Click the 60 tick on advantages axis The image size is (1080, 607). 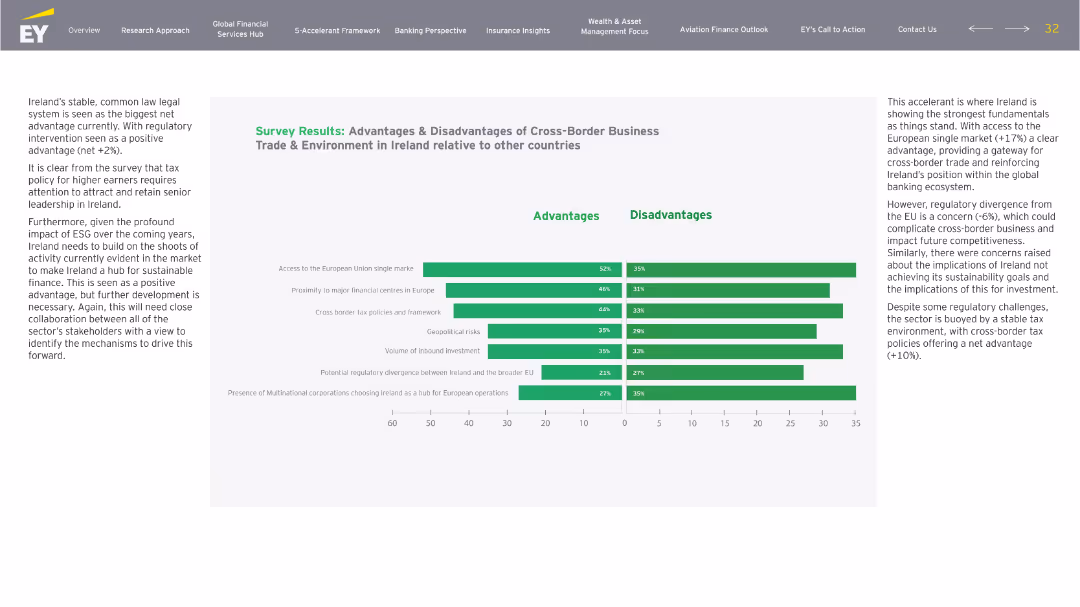click(x=392, y=423)
